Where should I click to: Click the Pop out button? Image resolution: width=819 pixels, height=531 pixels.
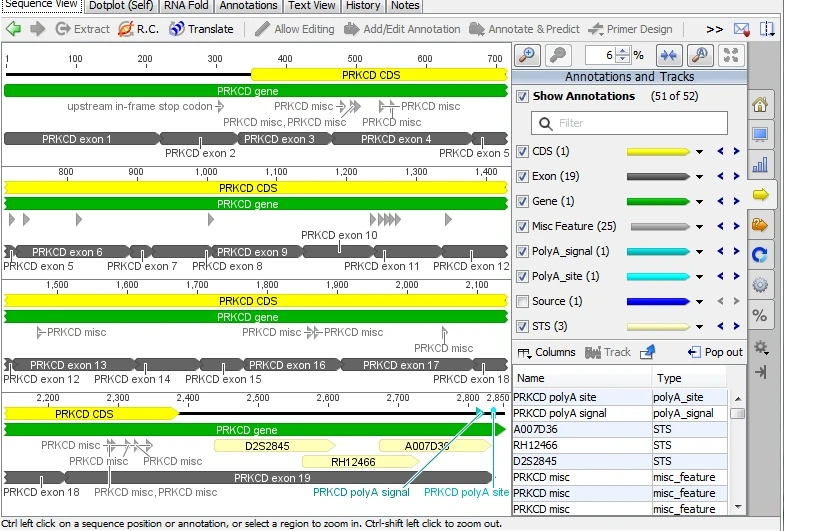(x=715, y=352)
